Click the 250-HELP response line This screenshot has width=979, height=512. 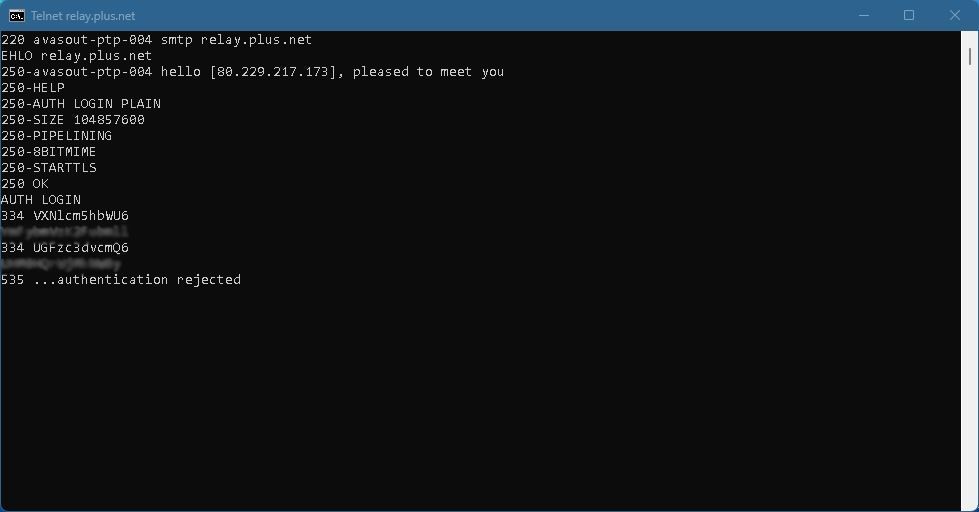click(33, 88)
